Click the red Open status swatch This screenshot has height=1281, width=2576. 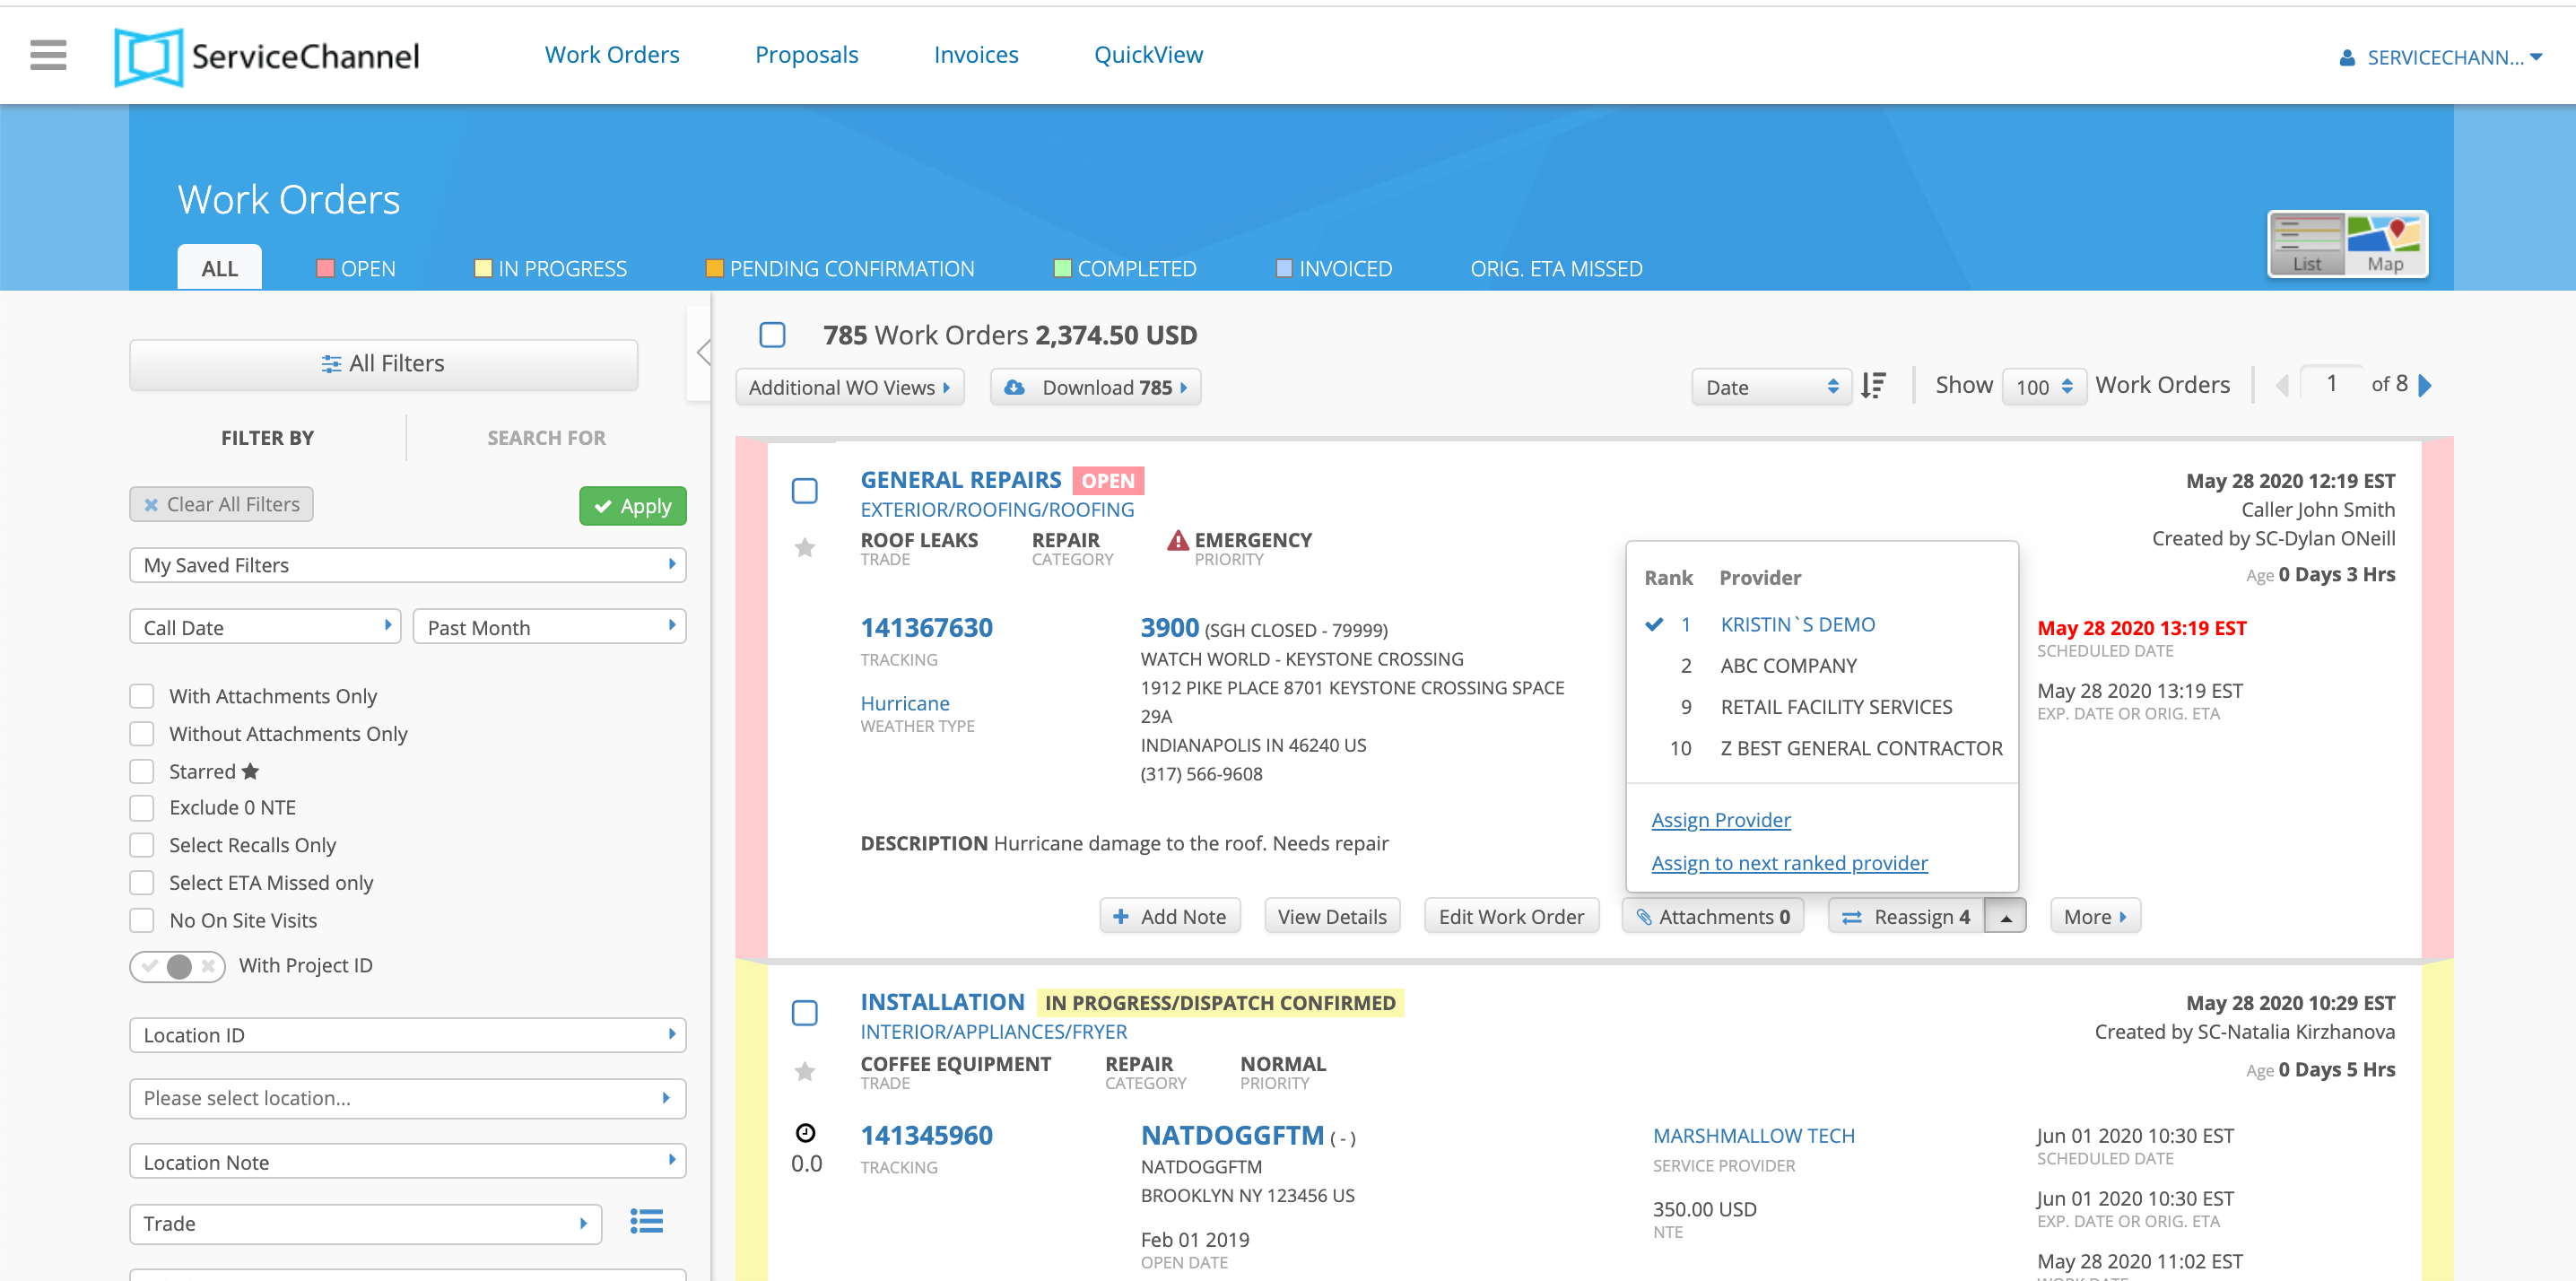pos(324,268)
